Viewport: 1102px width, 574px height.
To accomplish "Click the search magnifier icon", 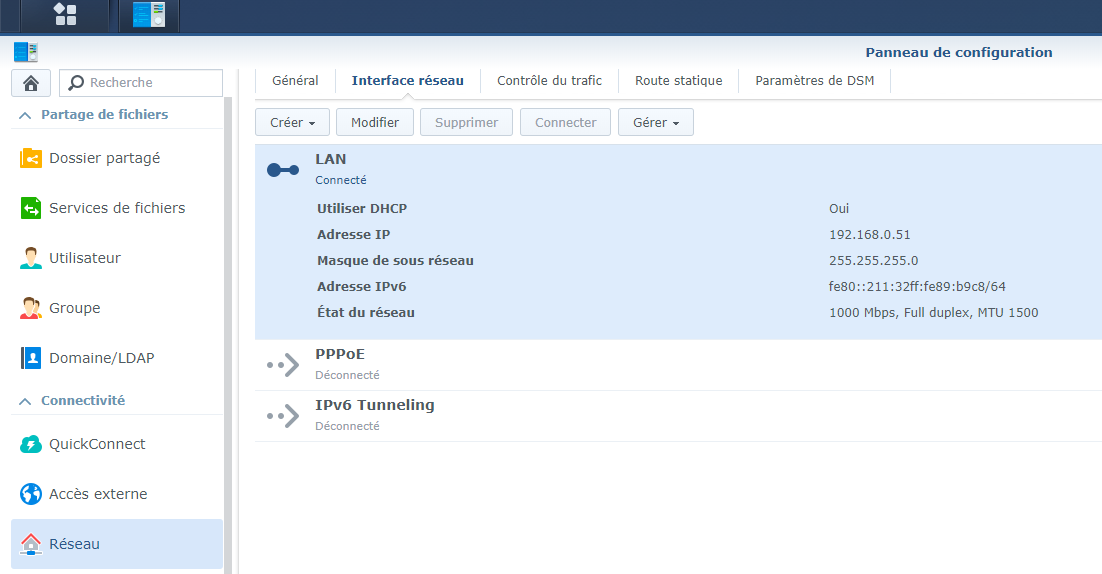I will 76,82.
